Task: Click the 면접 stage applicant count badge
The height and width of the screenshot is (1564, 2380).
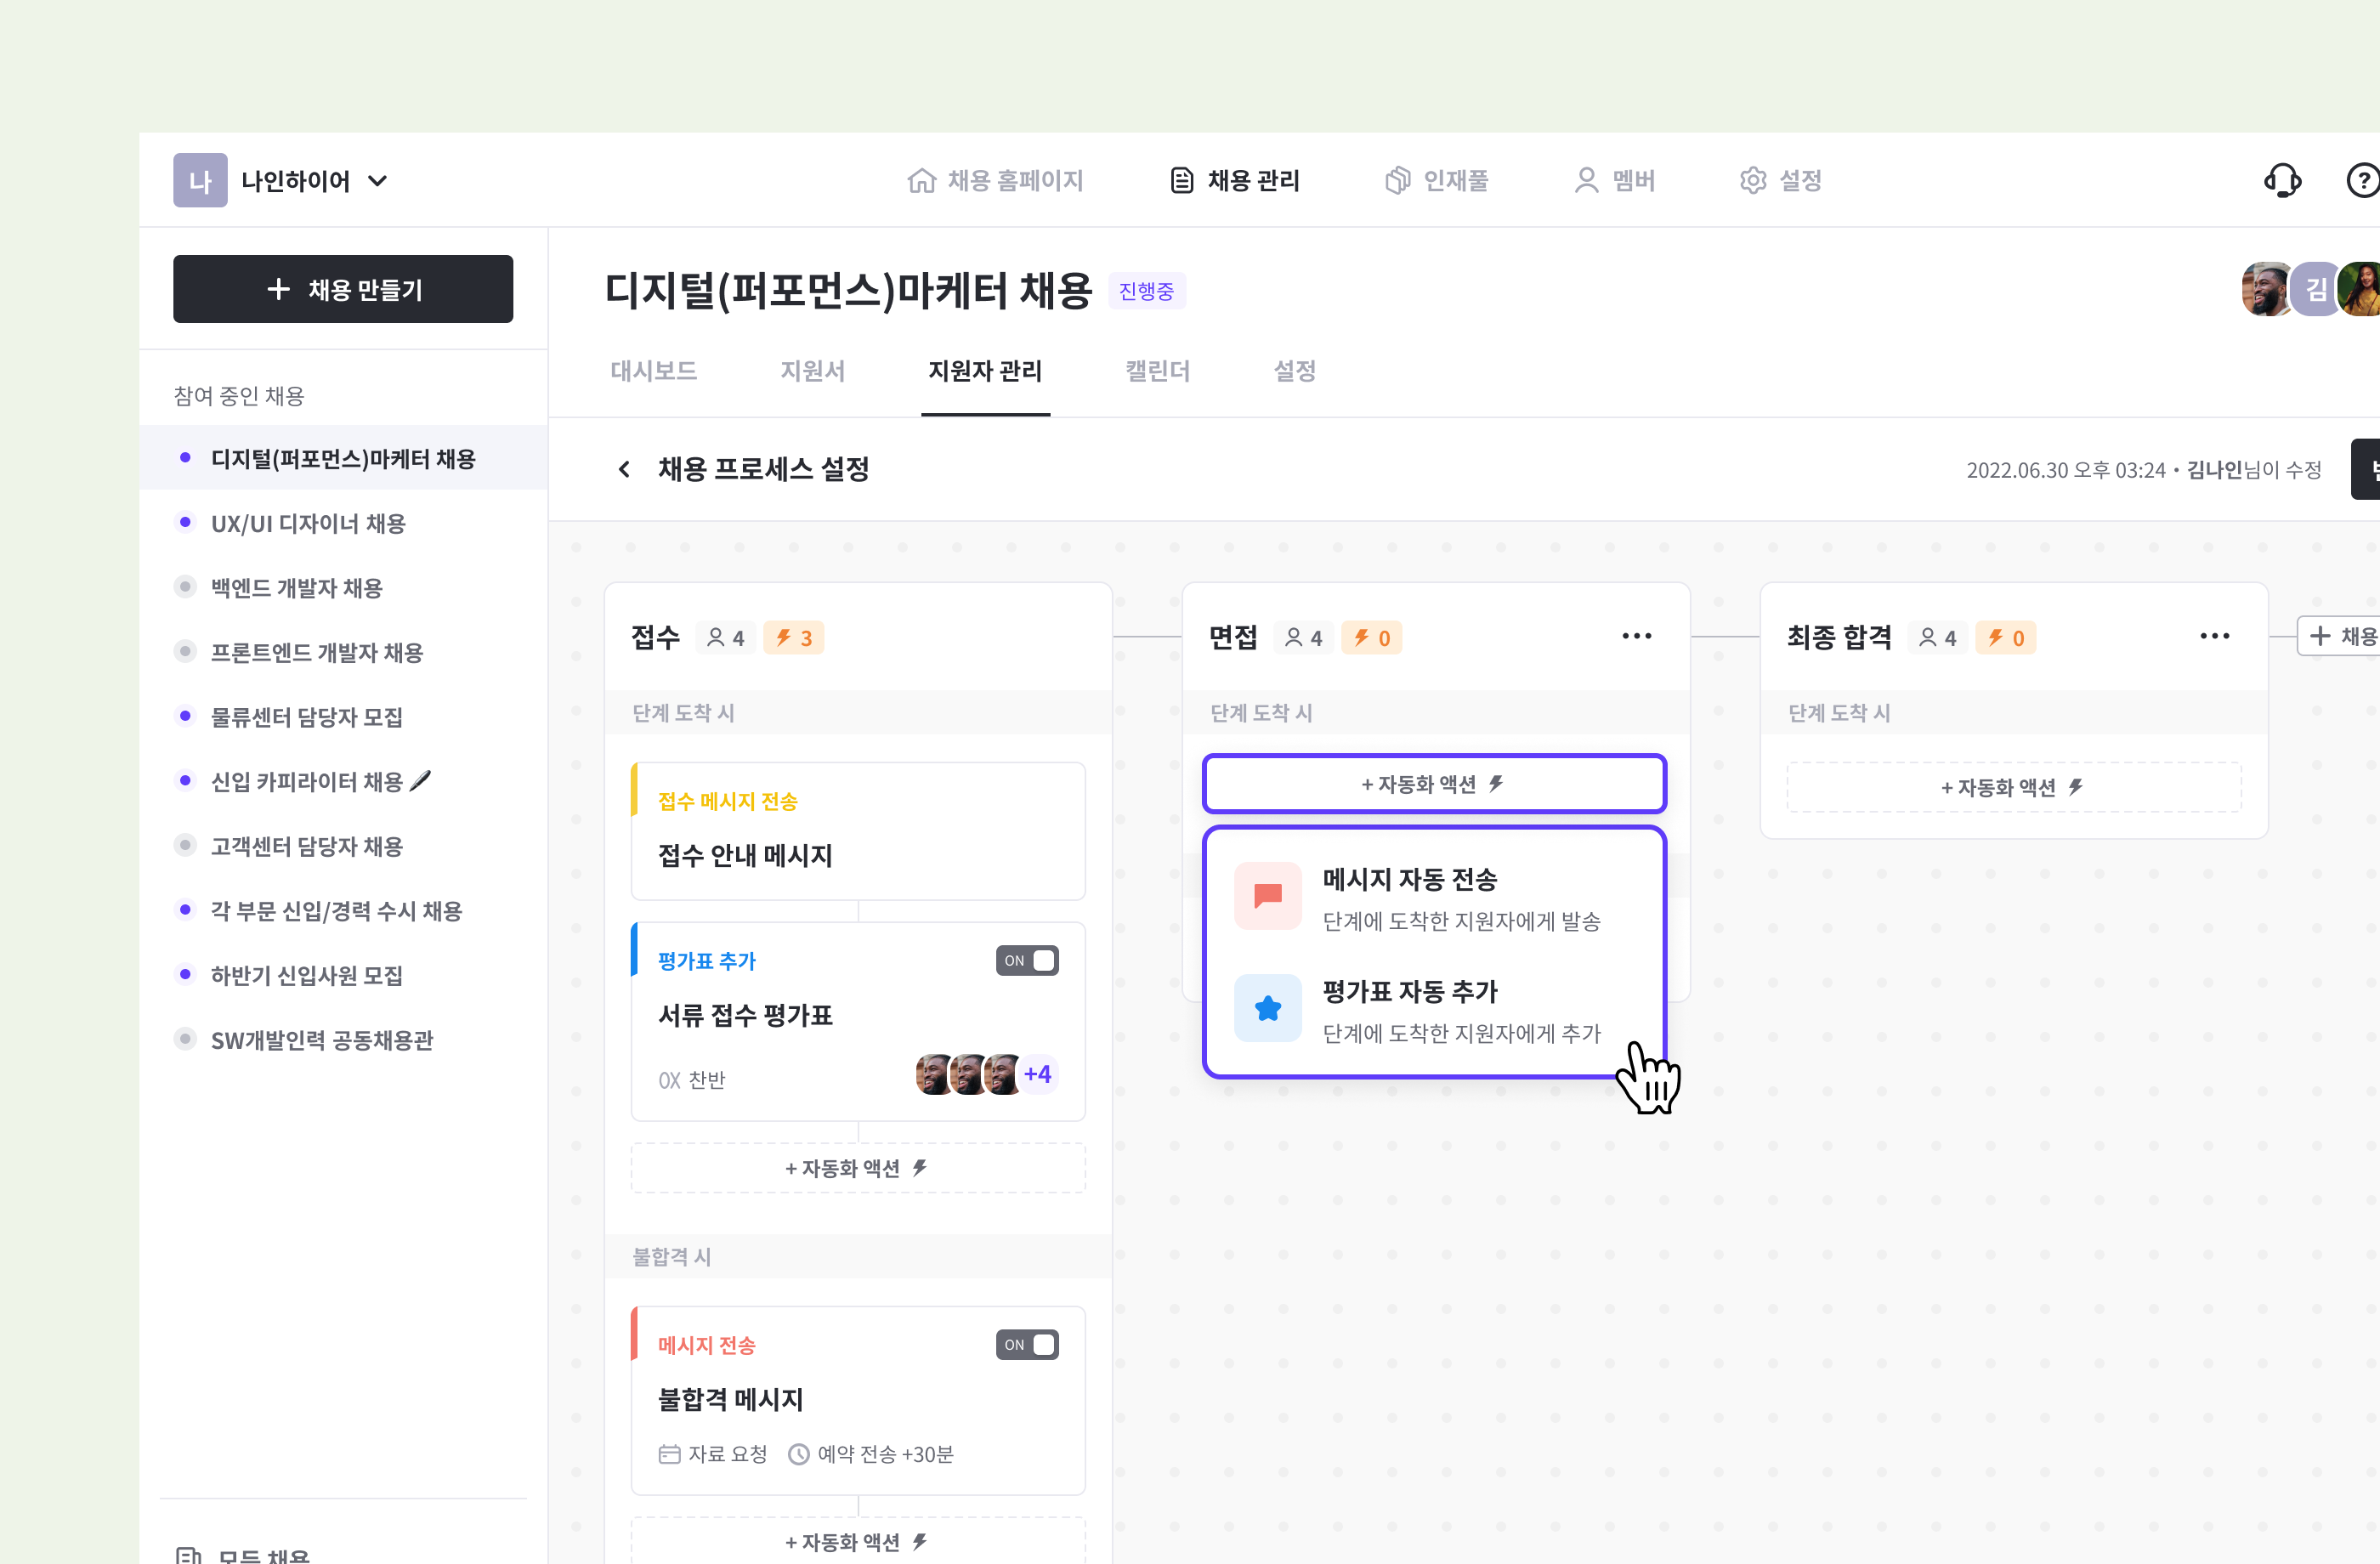Action: click(1304, 638)
